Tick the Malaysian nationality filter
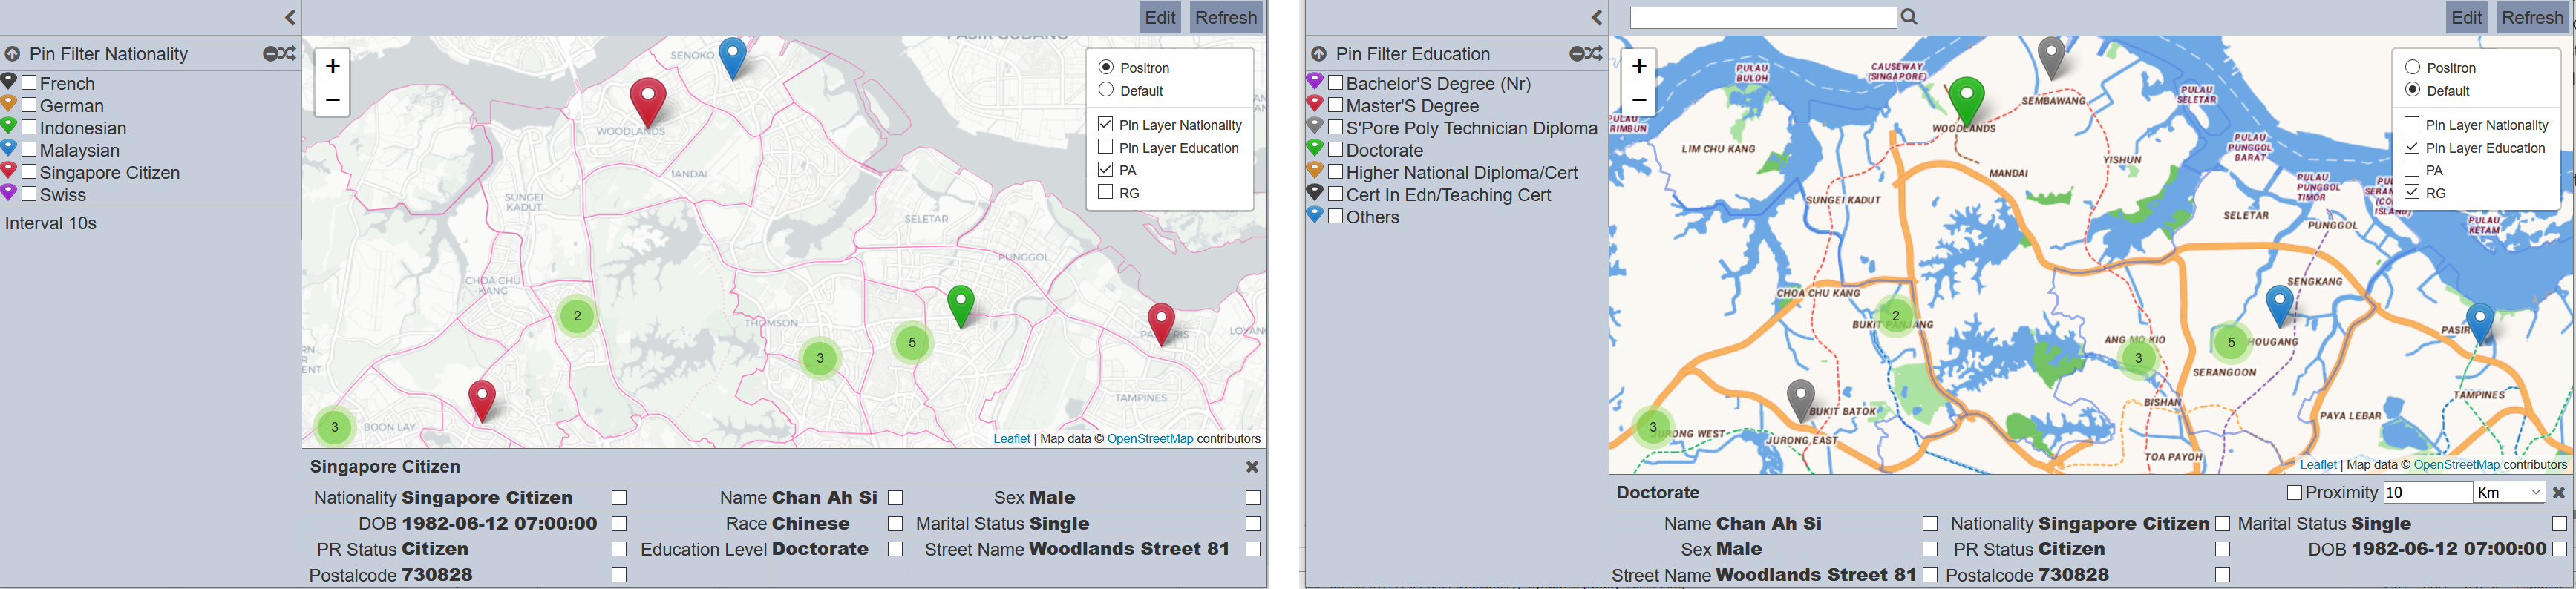Viewport: 2576px width, 589px height. coord(29,150)
